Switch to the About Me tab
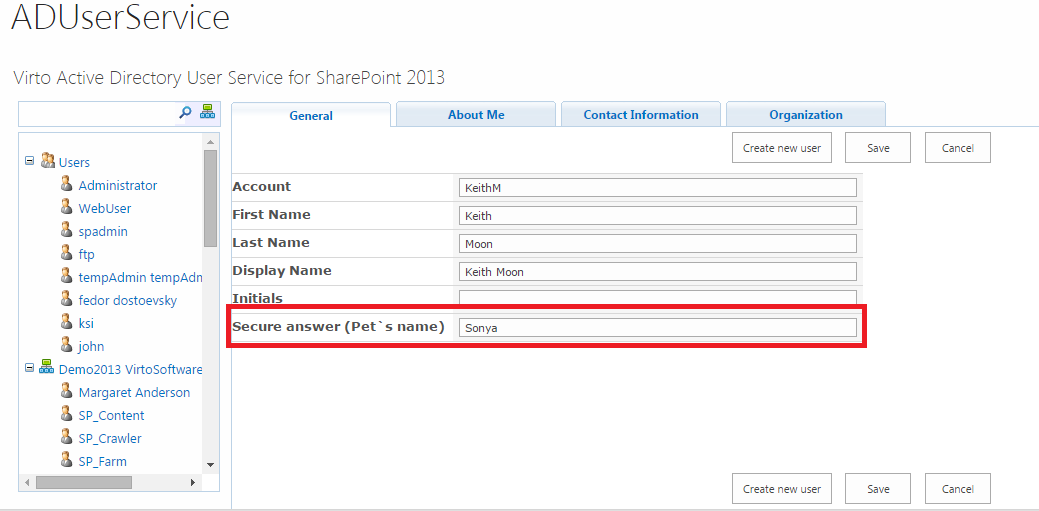This screenshot has width=1039, height=511. coord(476,115)
